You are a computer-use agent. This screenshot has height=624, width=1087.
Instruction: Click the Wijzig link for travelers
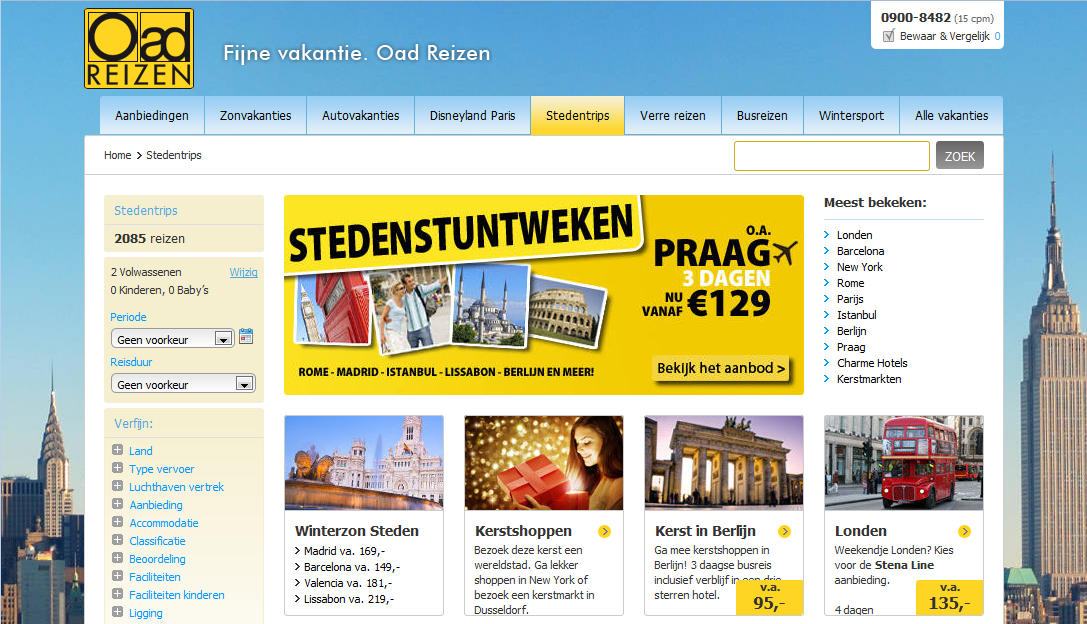tap(243, 272)
